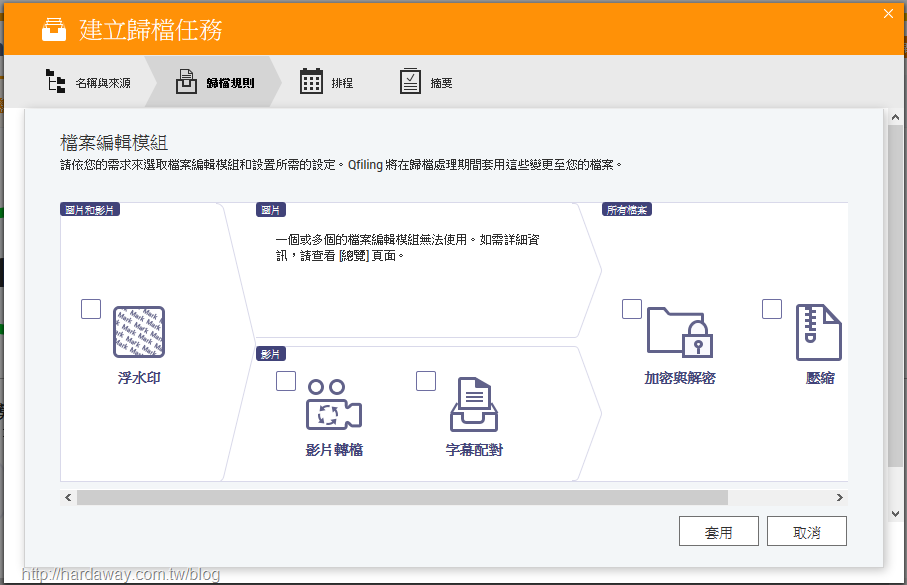Click the 圖片 category tag
Screen dimensions: 907x585
pos(271,209)
